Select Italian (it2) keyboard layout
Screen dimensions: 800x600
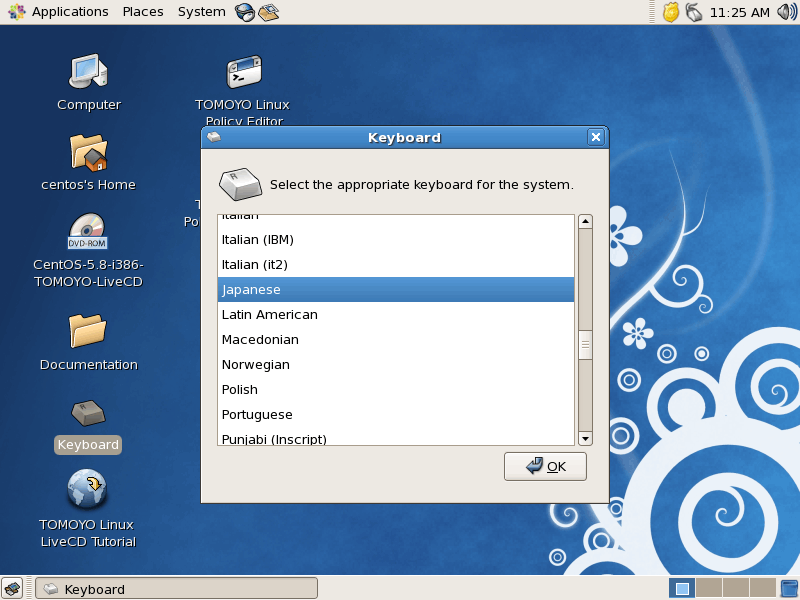[x=396, y=265]
